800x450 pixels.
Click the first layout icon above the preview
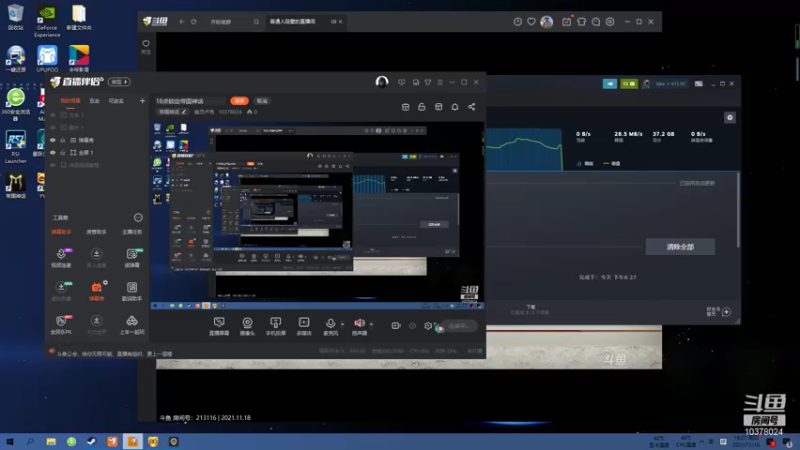(x=405, y=107)
